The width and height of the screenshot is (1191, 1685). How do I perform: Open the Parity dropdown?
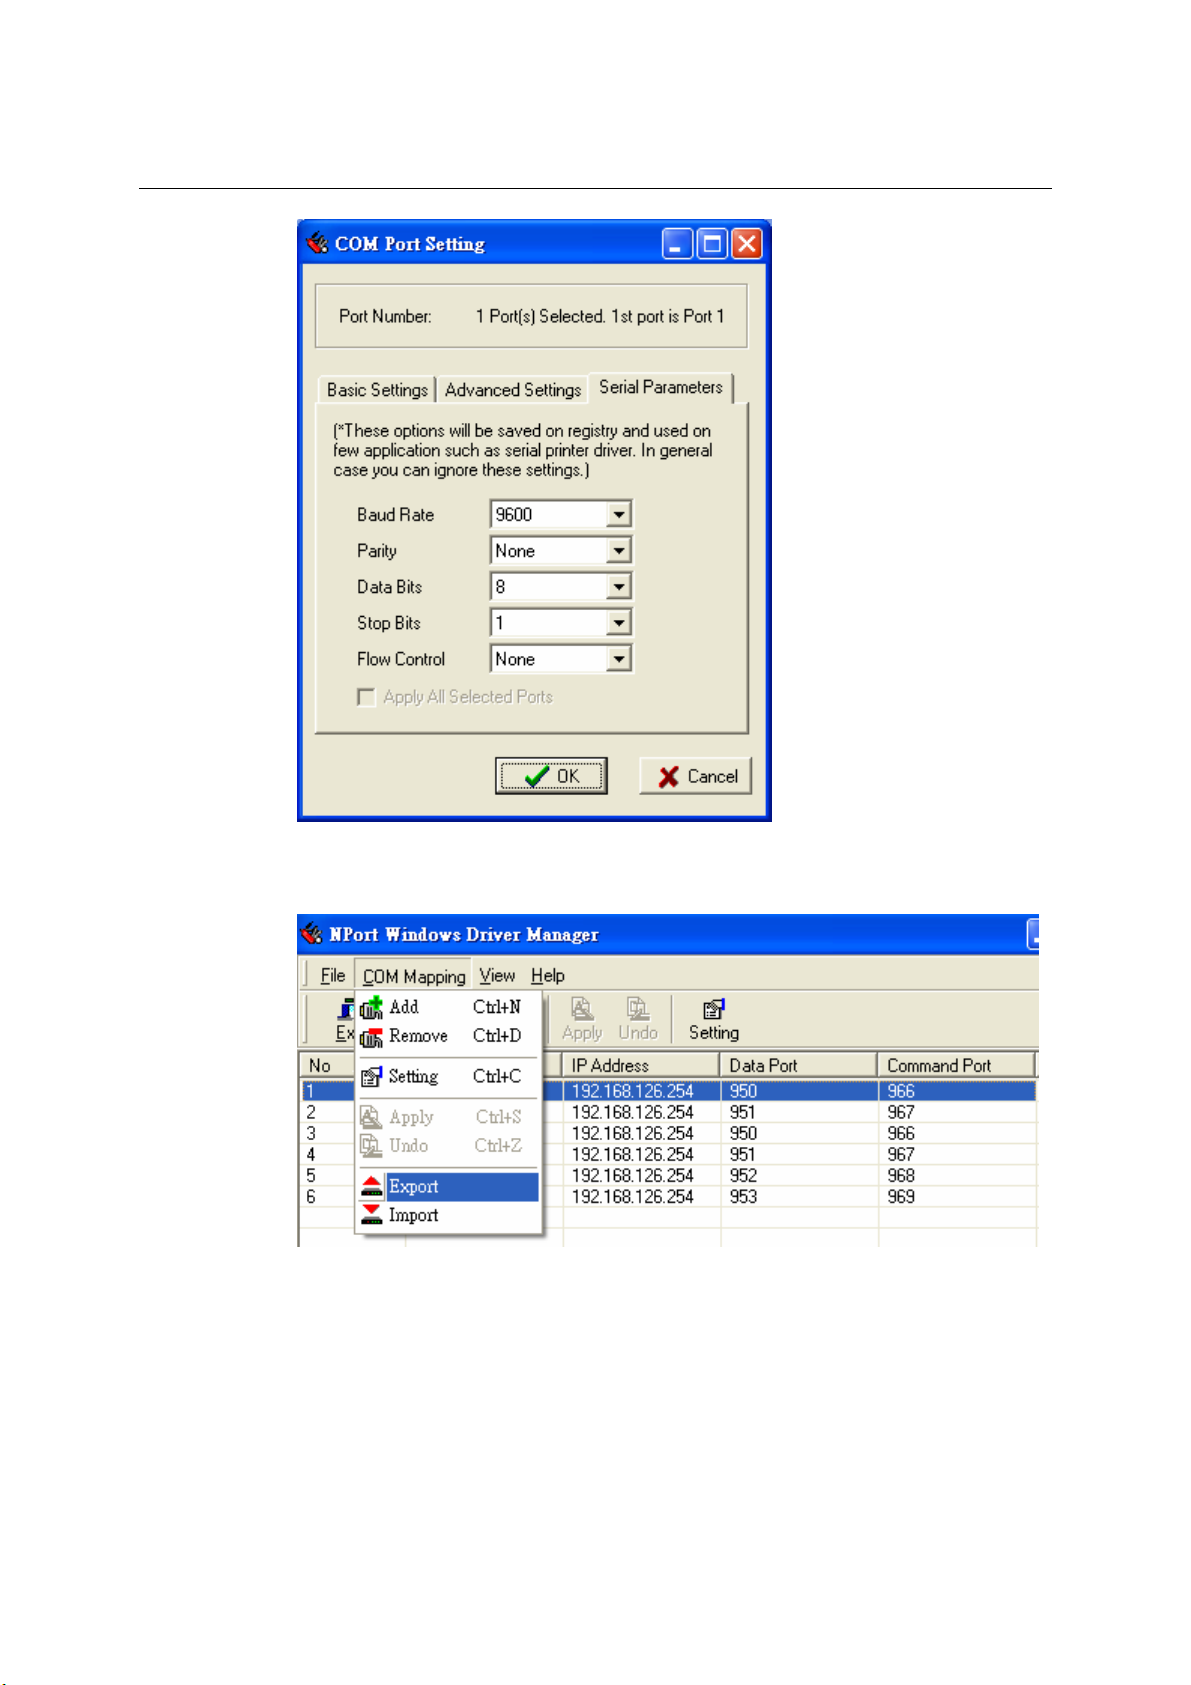coord(619,551)
